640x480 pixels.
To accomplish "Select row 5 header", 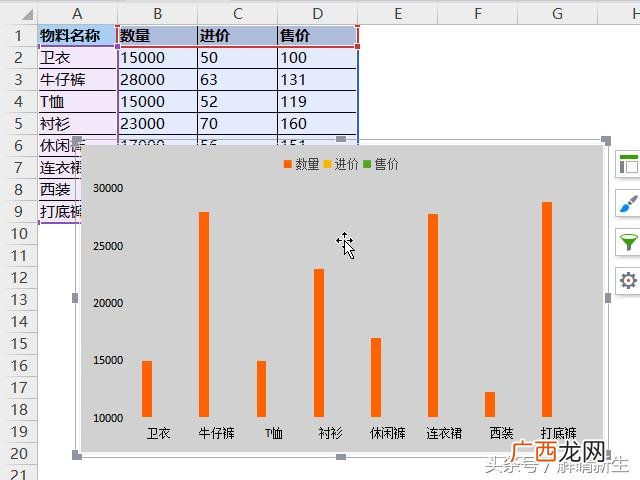I will [x=18, y=124].
